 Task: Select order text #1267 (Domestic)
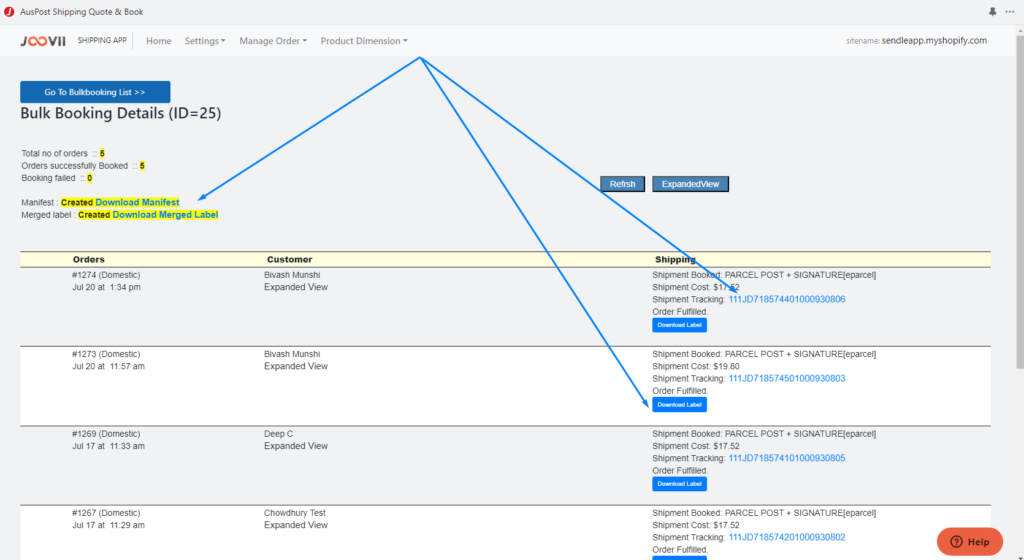pyautogui.click(x=106, y=513)
